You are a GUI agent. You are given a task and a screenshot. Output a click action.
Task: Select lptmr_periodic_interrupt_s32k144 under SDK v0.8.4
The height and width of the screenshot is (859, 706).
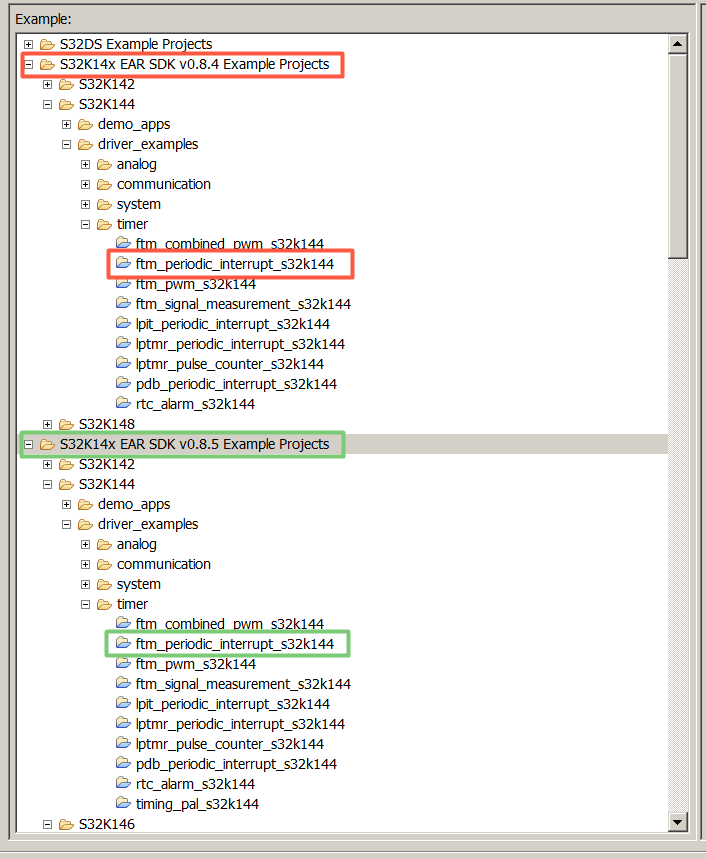point(240,344)
